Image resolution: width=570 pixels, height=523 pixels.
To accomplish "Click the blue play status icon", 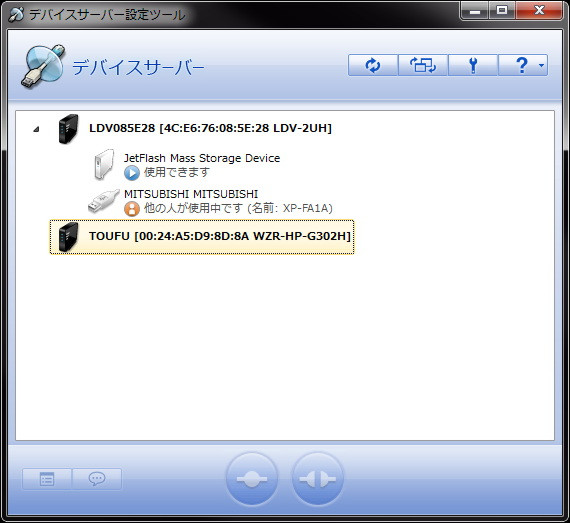I will coord(132,173).
